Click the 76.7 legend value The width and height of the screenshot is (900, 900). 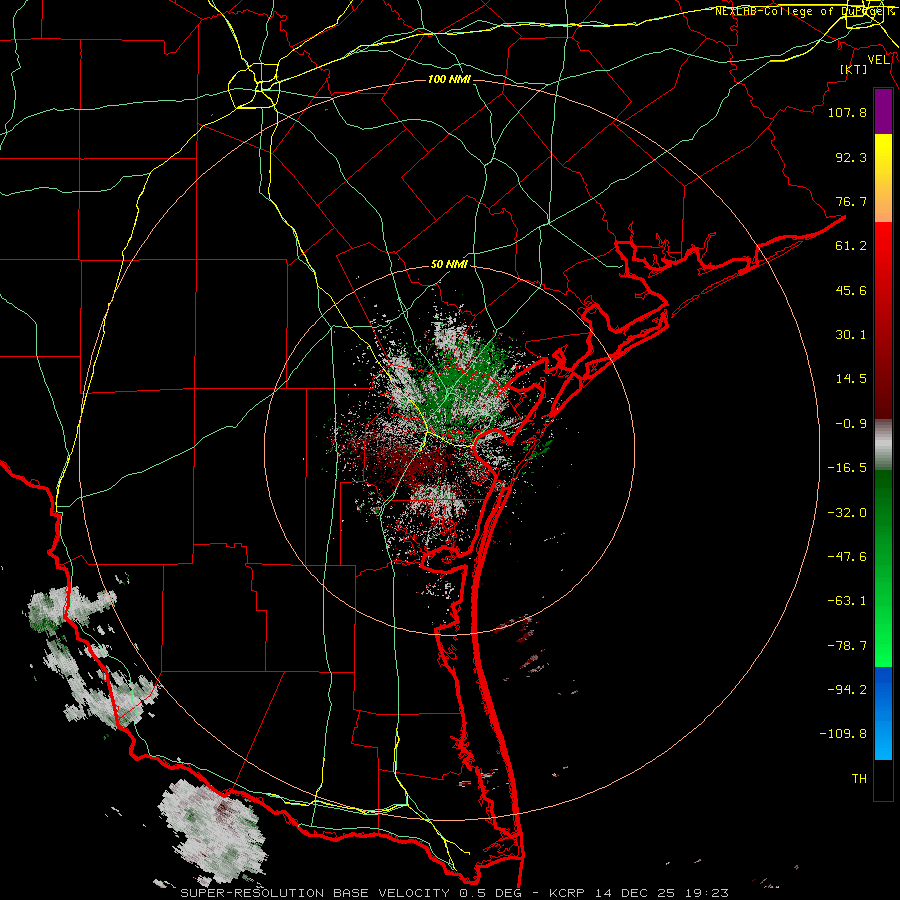tap(851, 201)
